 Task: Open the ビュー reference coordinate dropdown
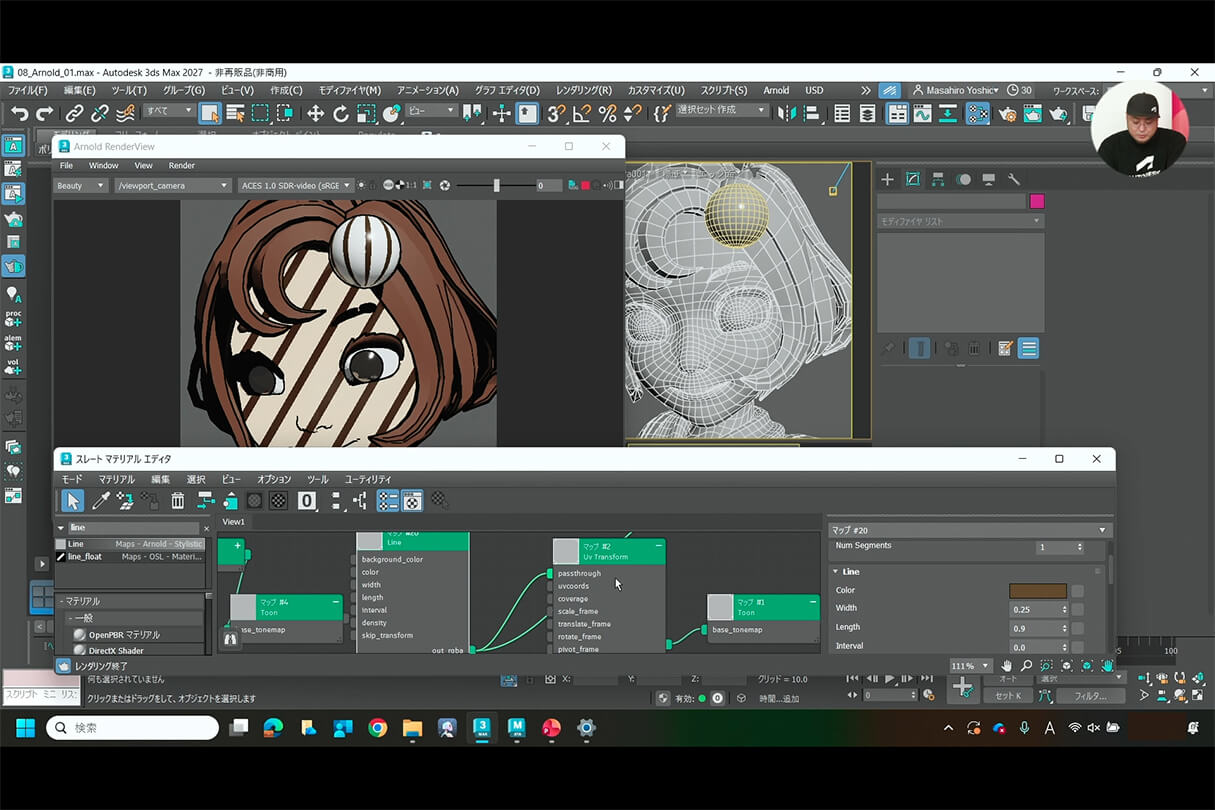(432, 111)
